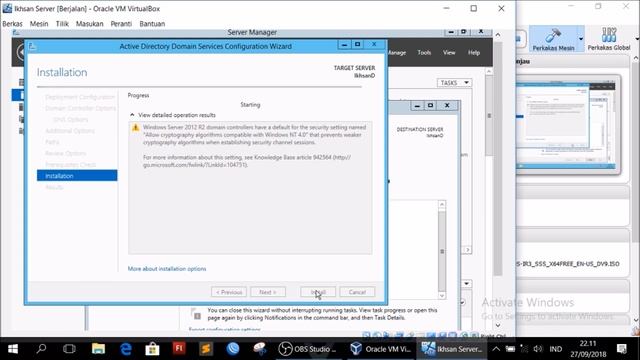
Task: Select the Additional Options step
Action: click(70, 131)
